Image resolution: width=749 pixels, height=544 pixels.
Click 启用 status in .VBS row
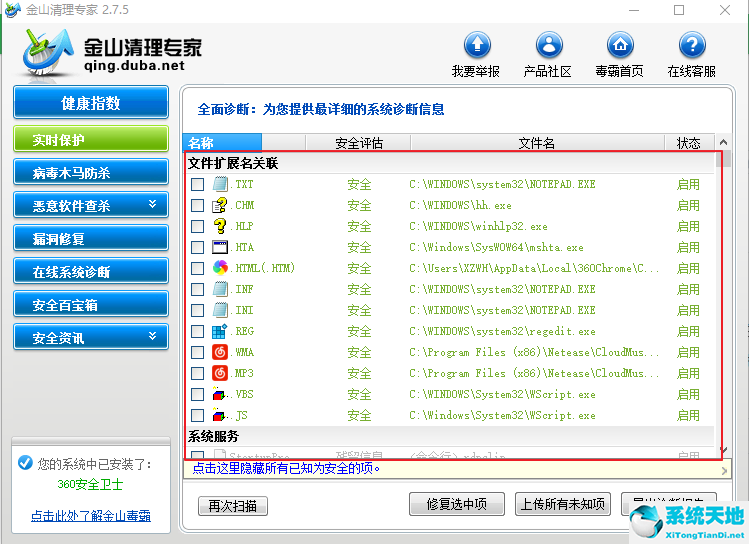pos(688,395)
